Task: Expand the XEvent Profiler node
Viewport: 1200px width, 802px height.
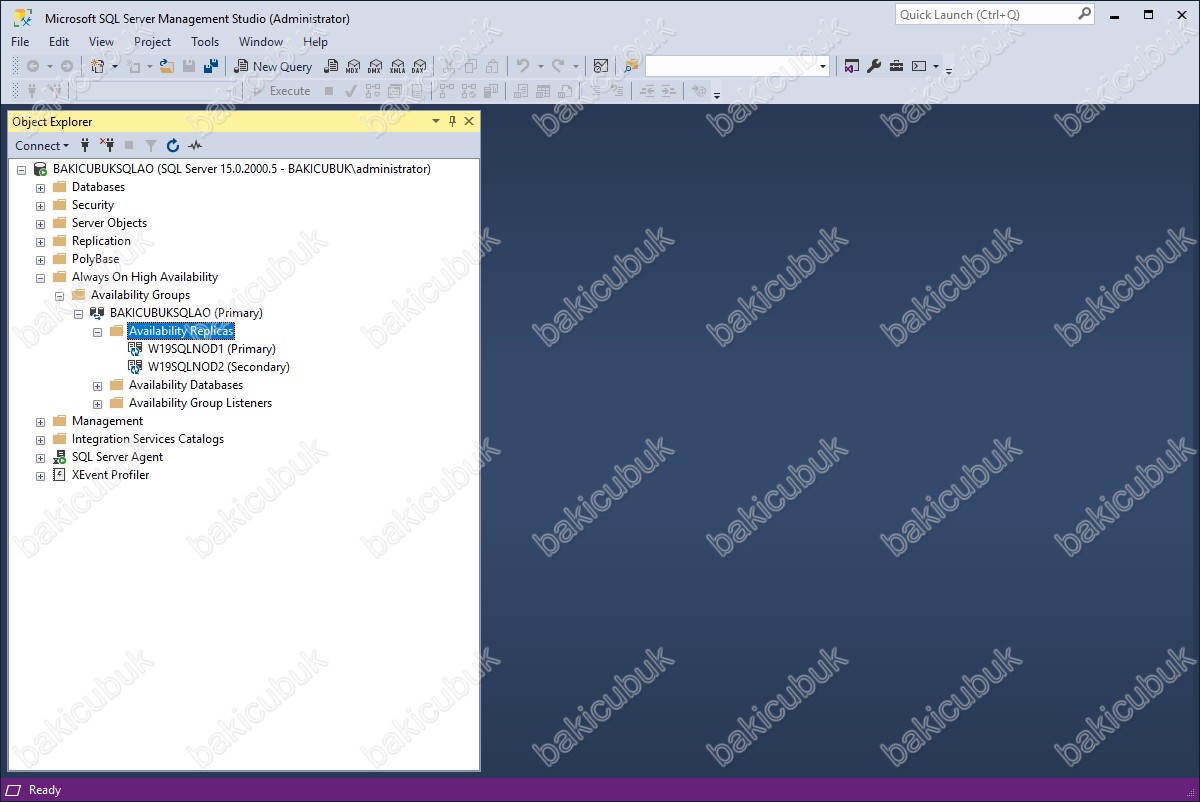Action: 41,476
